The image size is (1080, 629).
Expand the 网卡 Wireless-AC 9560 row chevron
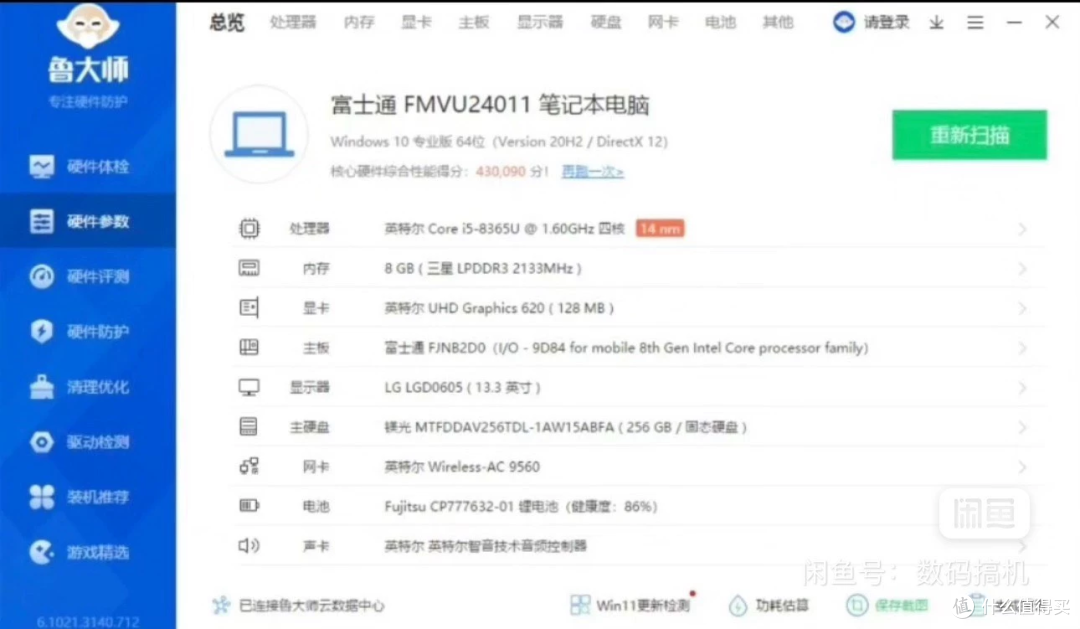click(x=1022, y=467)
